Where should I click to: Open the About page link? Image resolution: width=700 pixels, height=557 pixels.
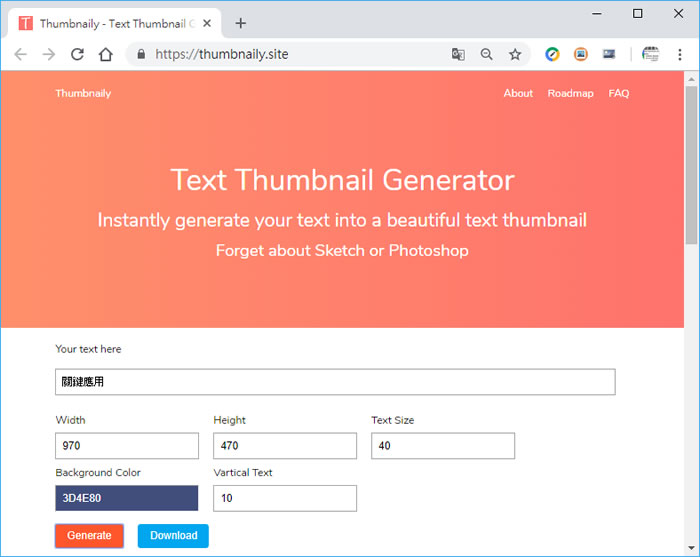click(x=518, y=93)
